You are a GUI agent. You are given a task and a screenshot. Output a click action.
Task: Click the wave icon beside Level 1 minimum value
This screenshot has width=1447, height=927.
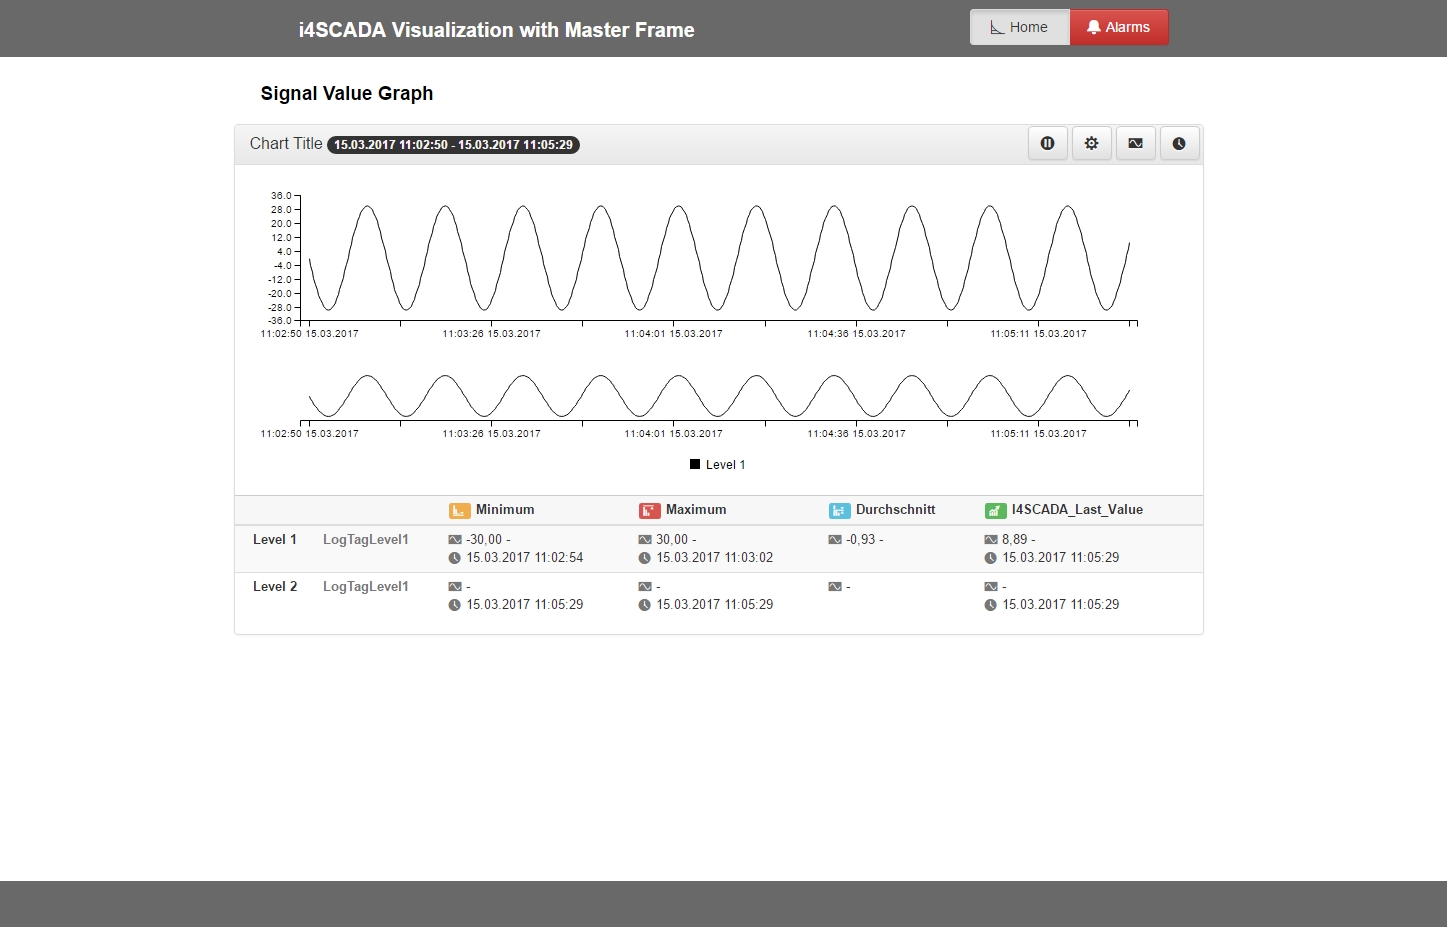455,540
